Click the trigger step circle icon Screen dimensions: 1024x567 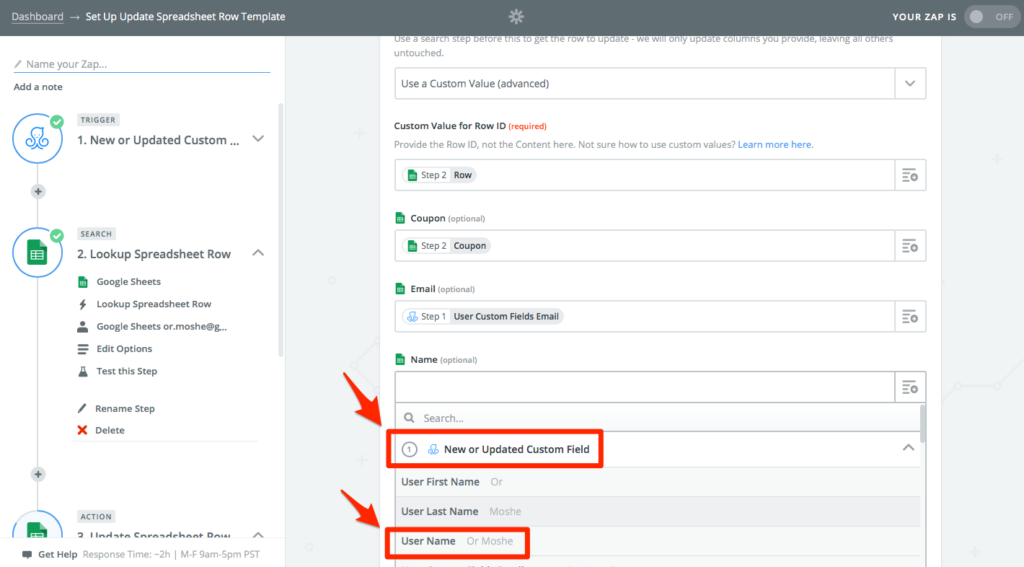[x=38, y=139]
